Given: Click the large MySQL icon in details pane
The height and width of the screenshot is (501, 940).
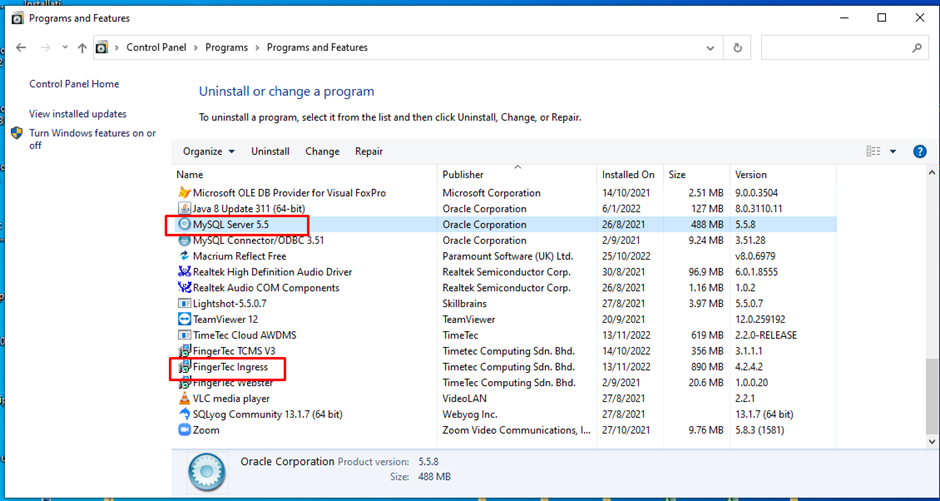Looking at the screenshot, I should 206,471.
